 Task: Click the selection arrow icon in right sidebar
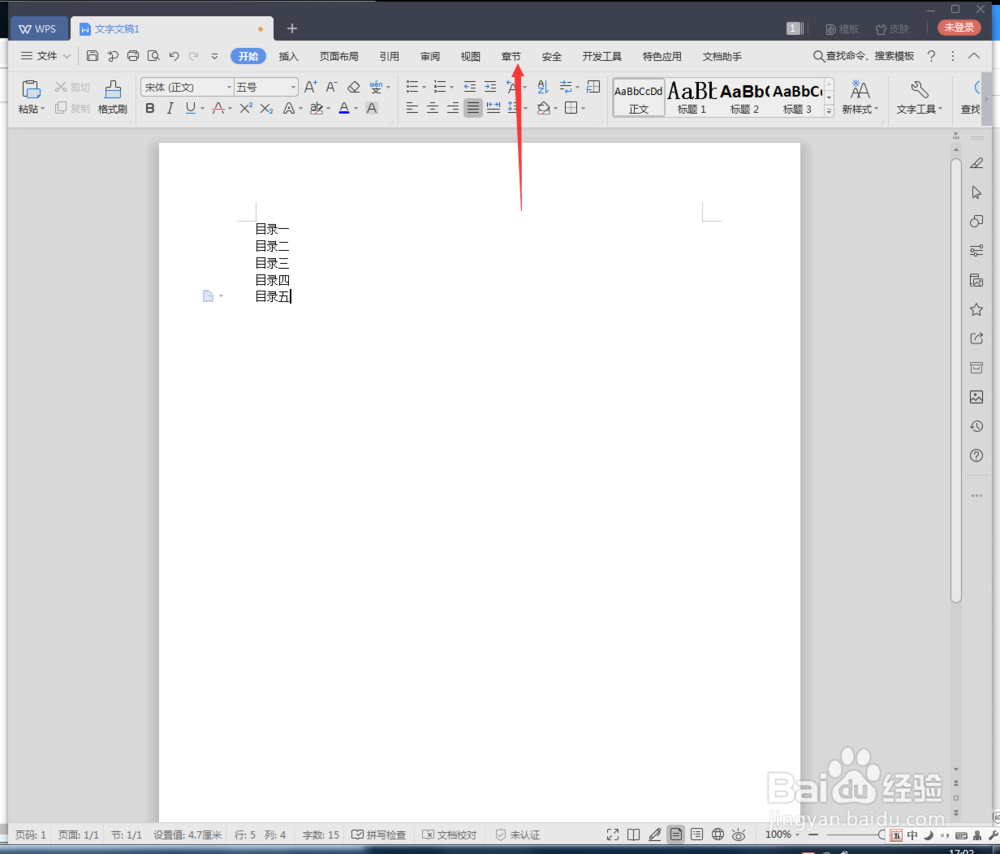tap(976, 192)
